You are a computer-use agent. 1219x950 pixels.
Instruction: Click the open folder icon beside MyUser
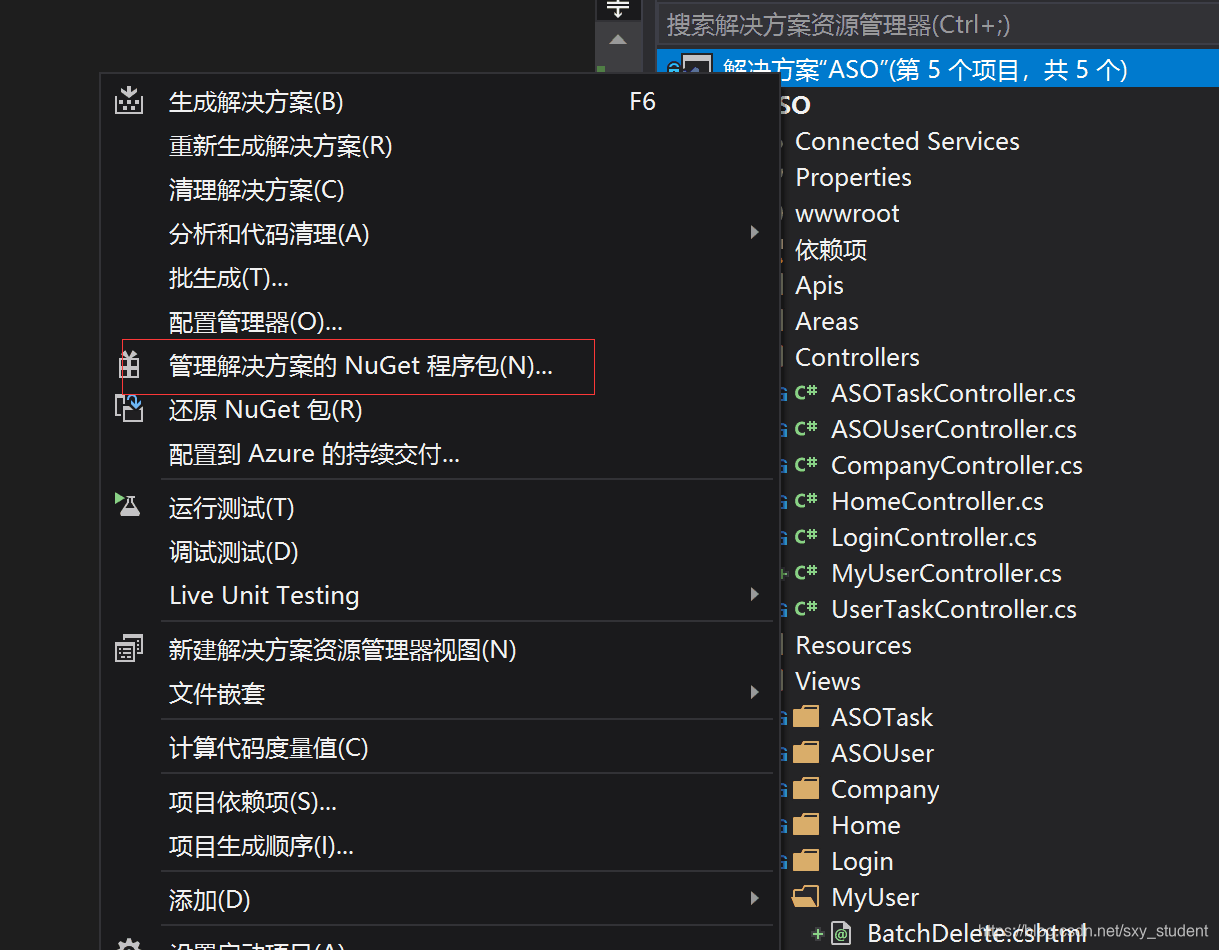pos(806,897)
